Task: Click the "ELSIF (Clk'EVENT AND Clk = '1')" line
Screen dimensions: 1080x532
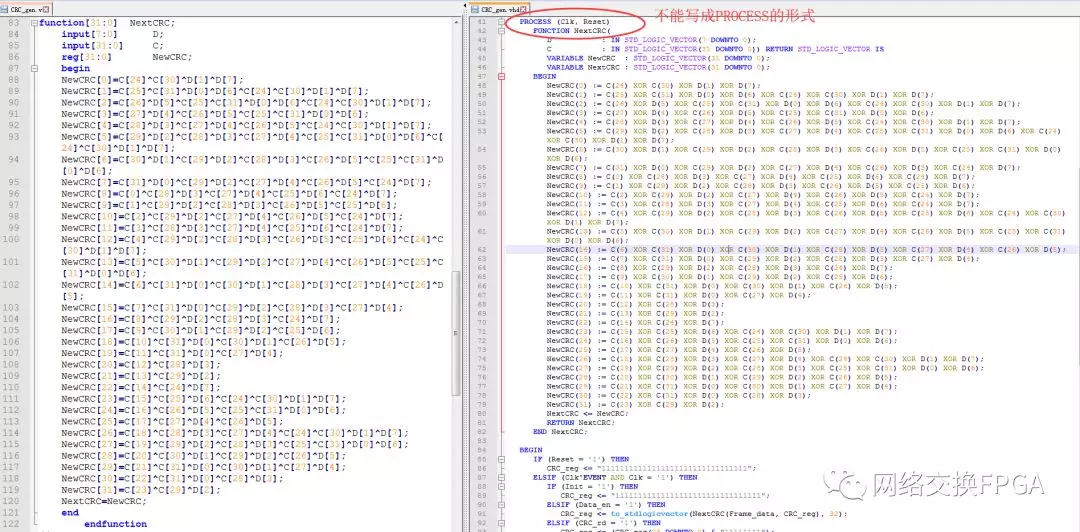Action: pyautogui.click(x=614, y=477)
